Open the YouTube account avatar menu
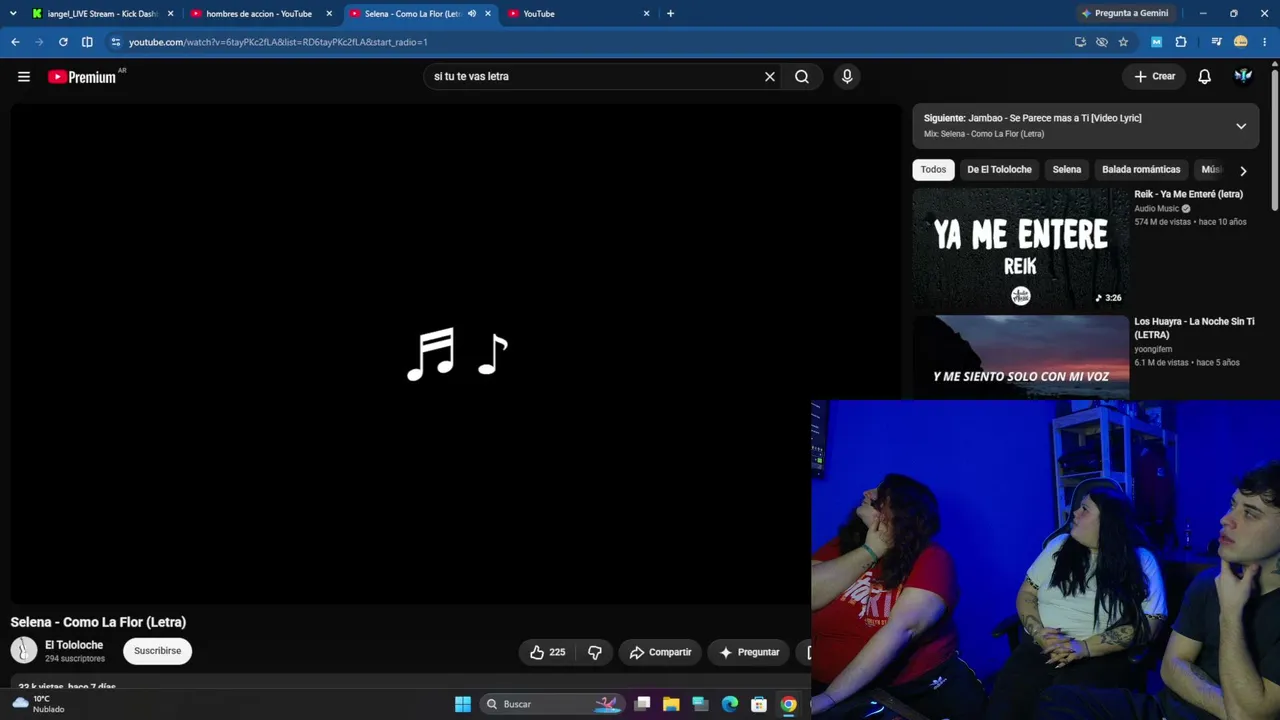Image resolution: width=1280 pixels, height=720 pixels. pyautogui.click(x=1243, y=76)
